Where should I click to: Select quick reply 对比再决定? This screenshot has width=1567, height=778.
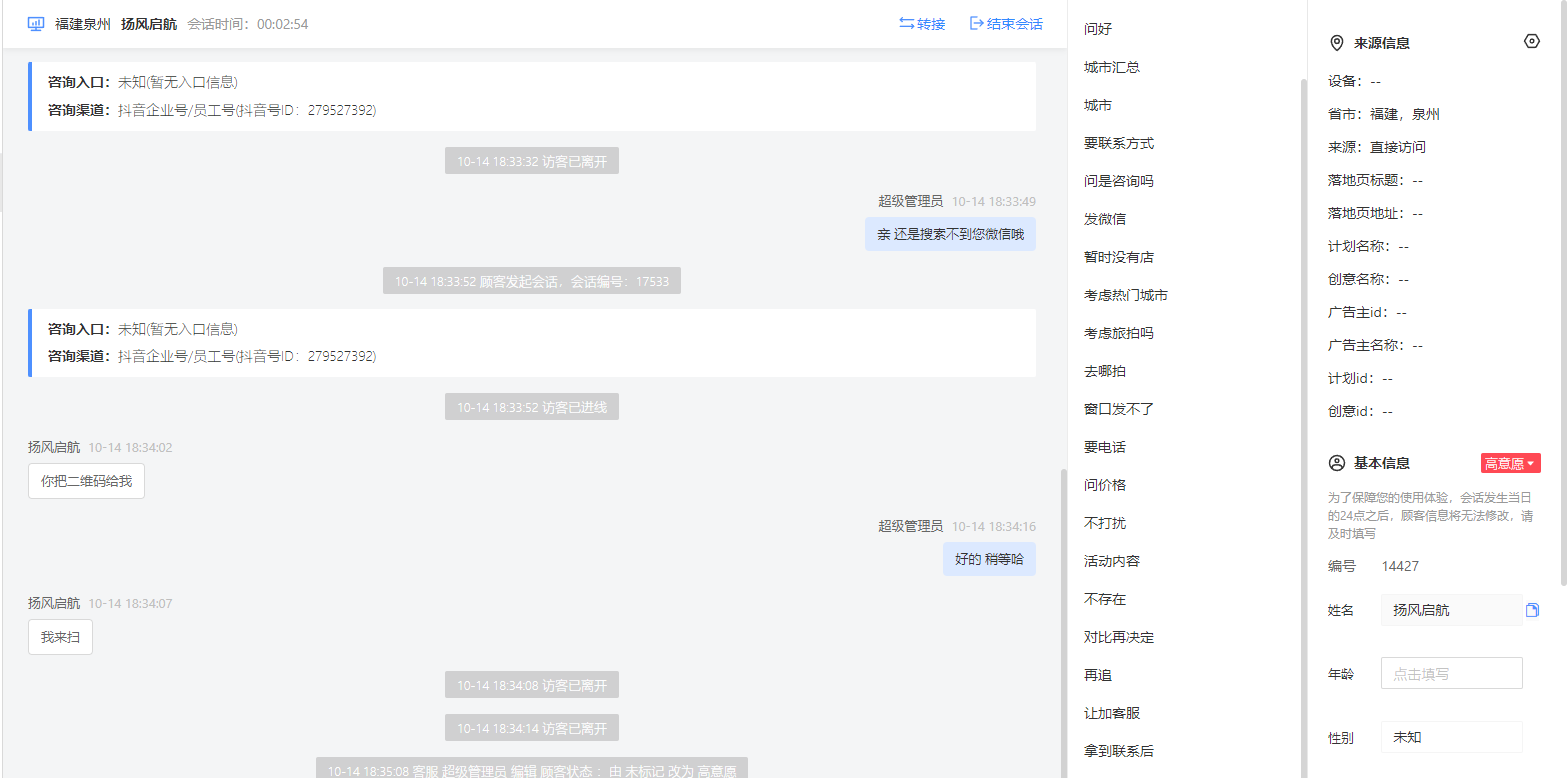pyautogui.click(x=1119, y=637)
